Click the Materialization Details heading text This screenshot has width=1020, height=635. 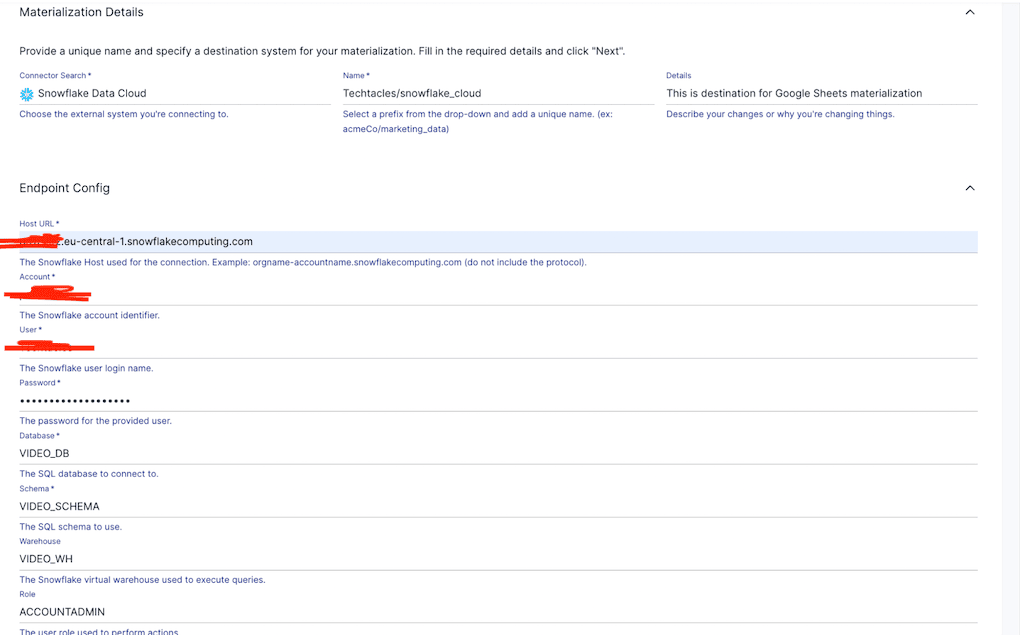(x=81, y=13)
